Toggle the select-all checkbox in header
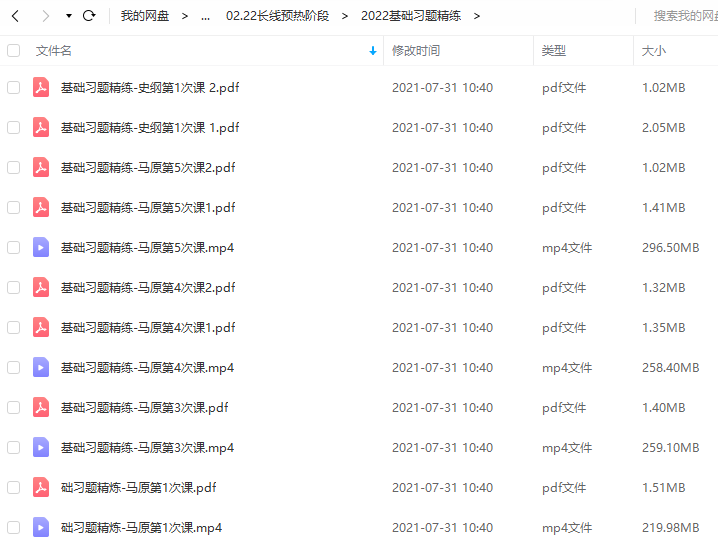This screenshot has width=718, height=541. point(14,50)
